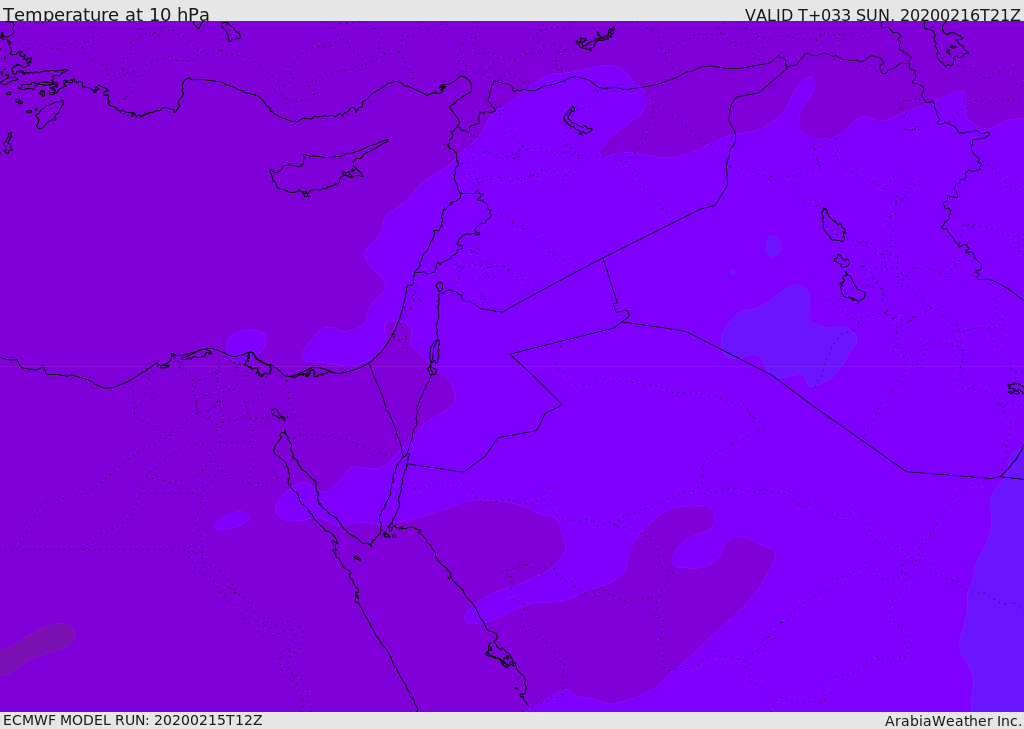Screen dimensions: 1024x729
Task: Click the 'VALID T+033 SUN. 20200216T21Z' label
Action: tap(882, 15)
